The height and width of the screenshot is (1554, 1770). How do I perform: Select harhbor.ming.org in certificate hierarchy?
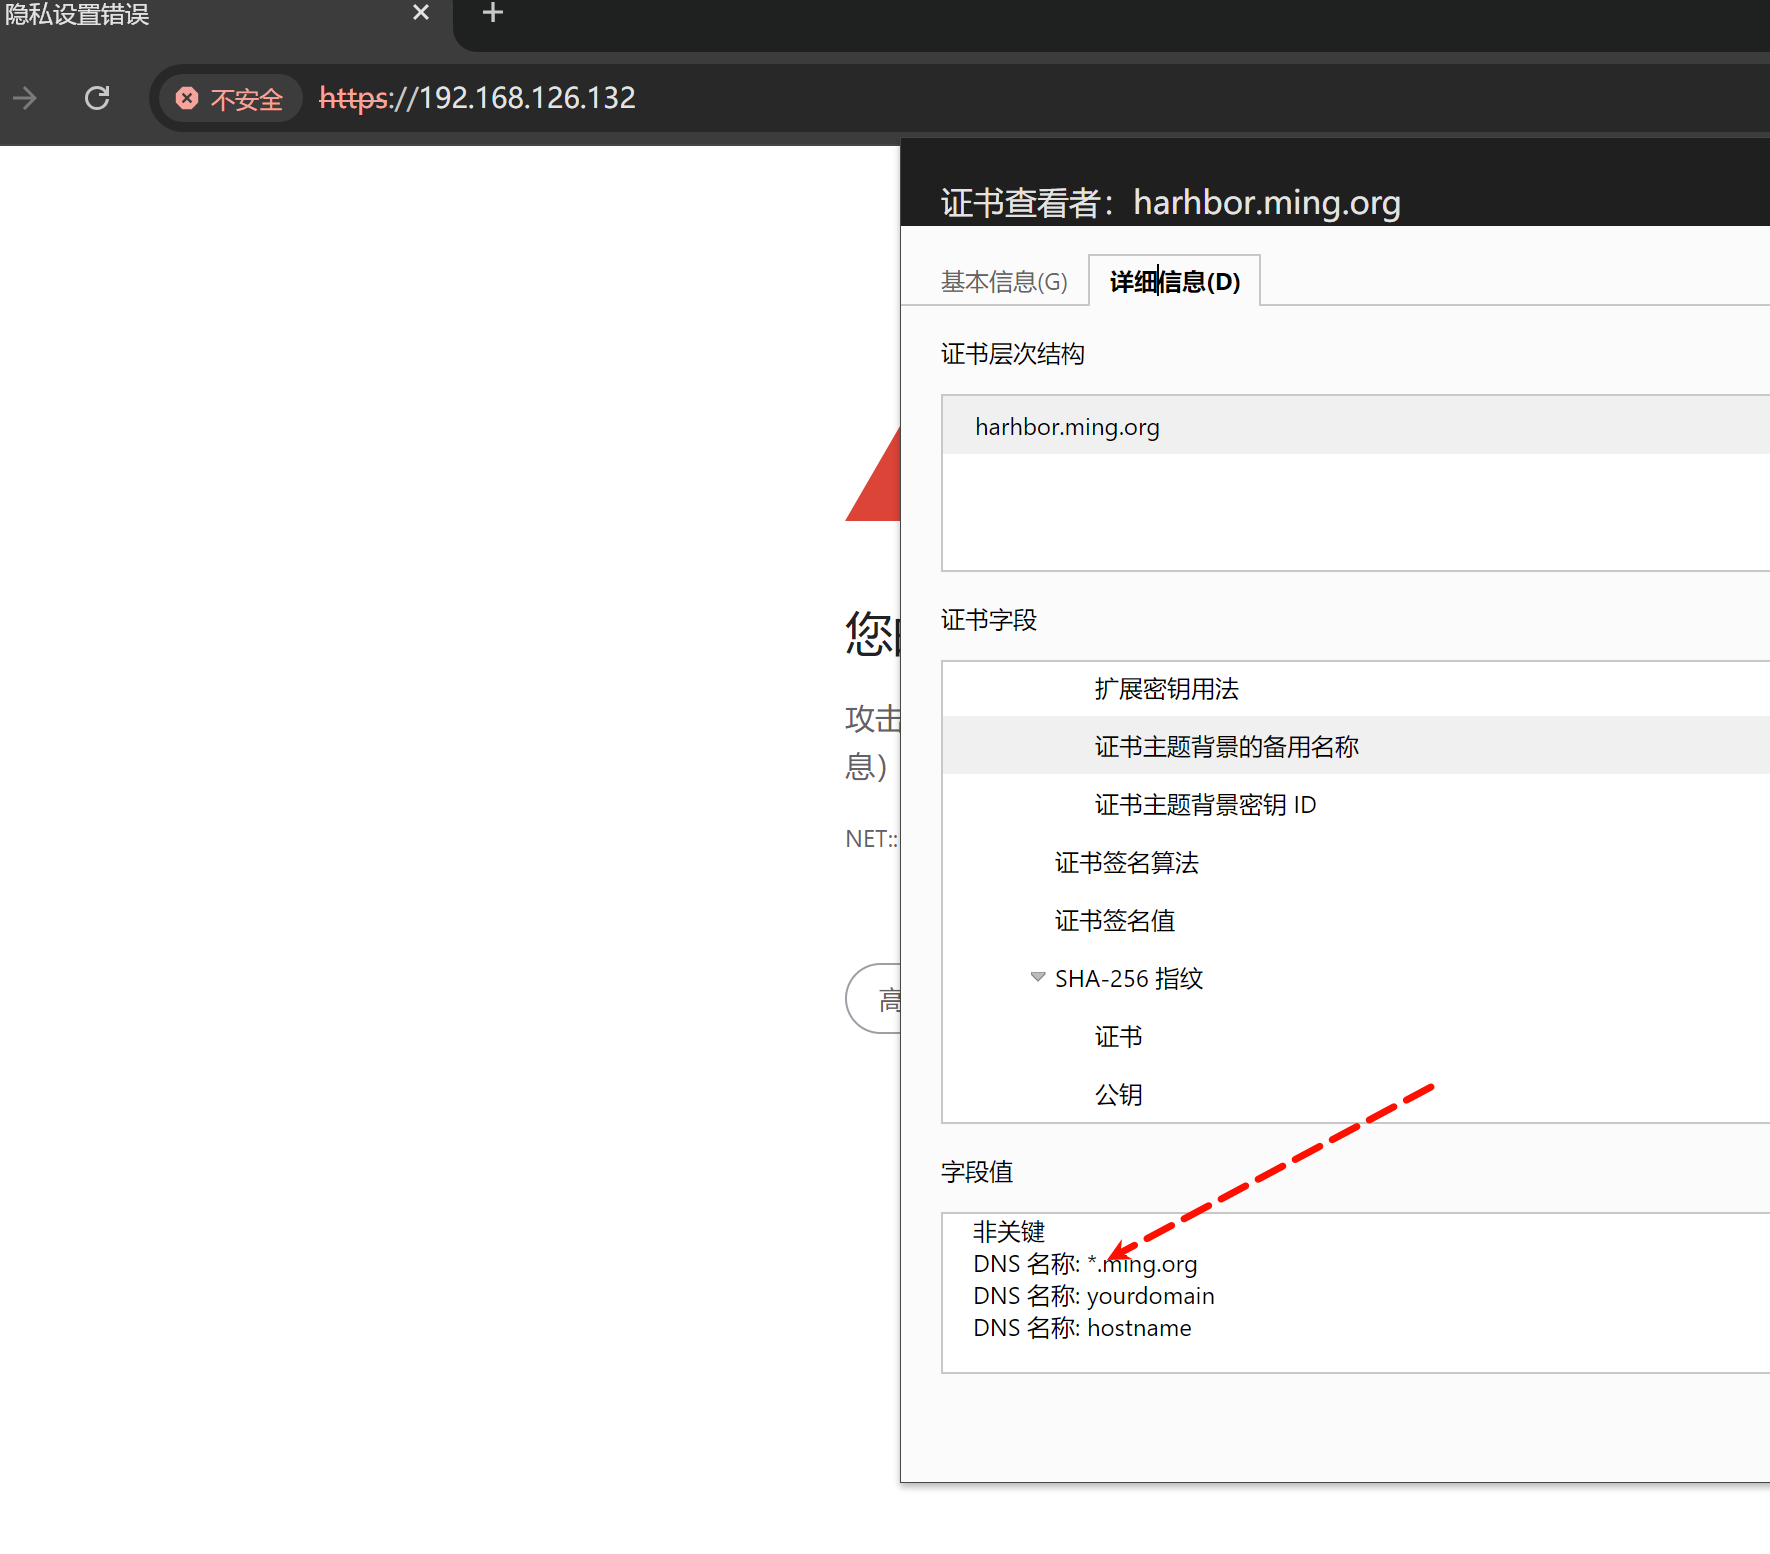tap(1067, 427)
